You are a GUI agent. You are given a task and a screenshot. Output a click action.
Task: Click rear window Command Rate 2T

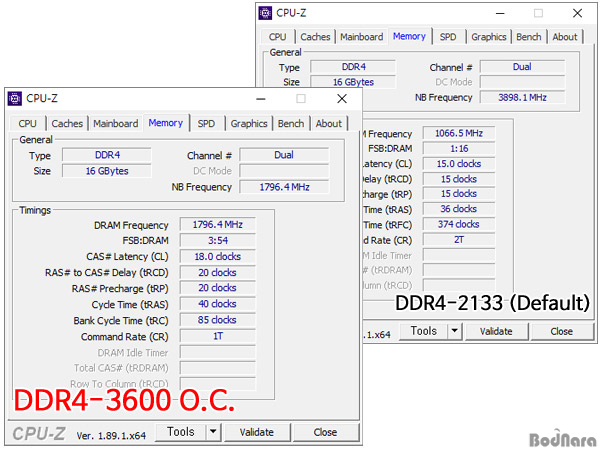[459, 240]
